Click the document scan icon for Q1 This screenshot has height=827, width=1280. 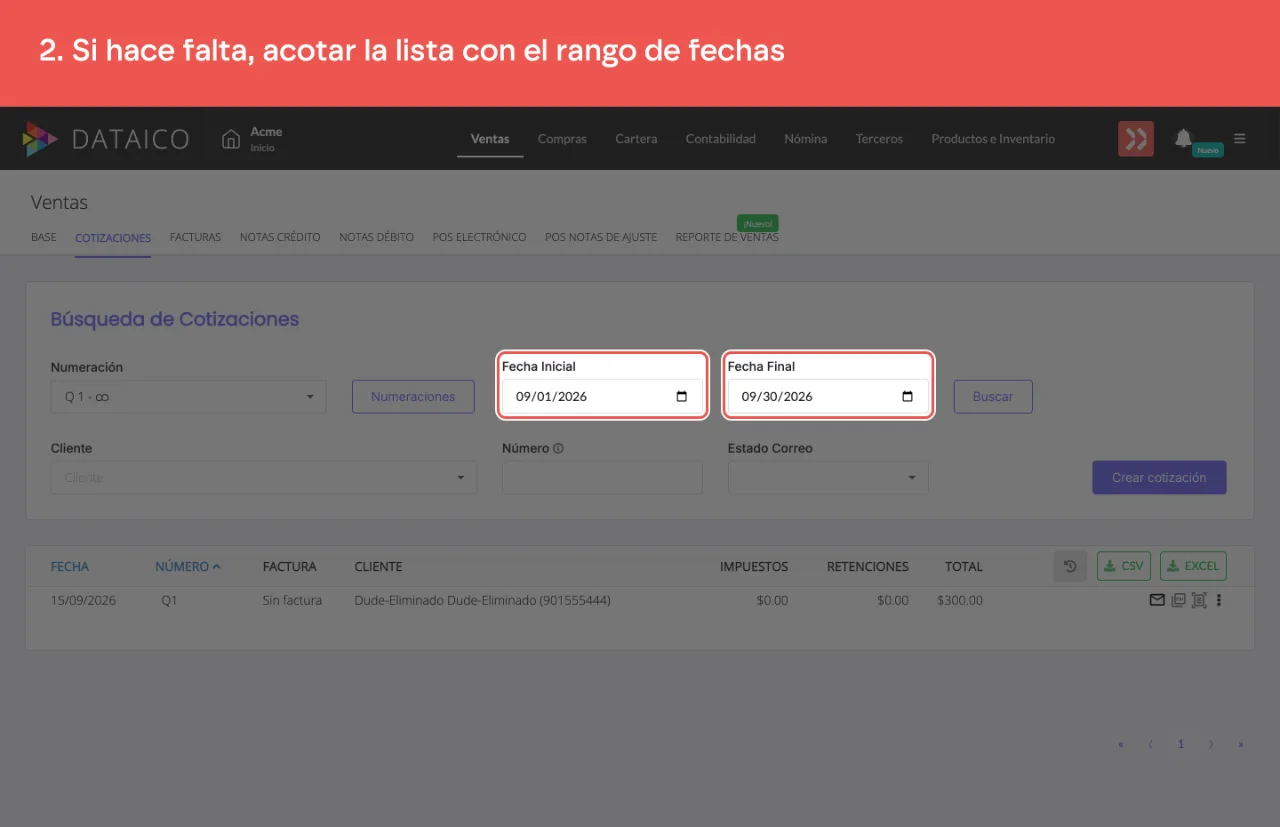point(1199,600)
